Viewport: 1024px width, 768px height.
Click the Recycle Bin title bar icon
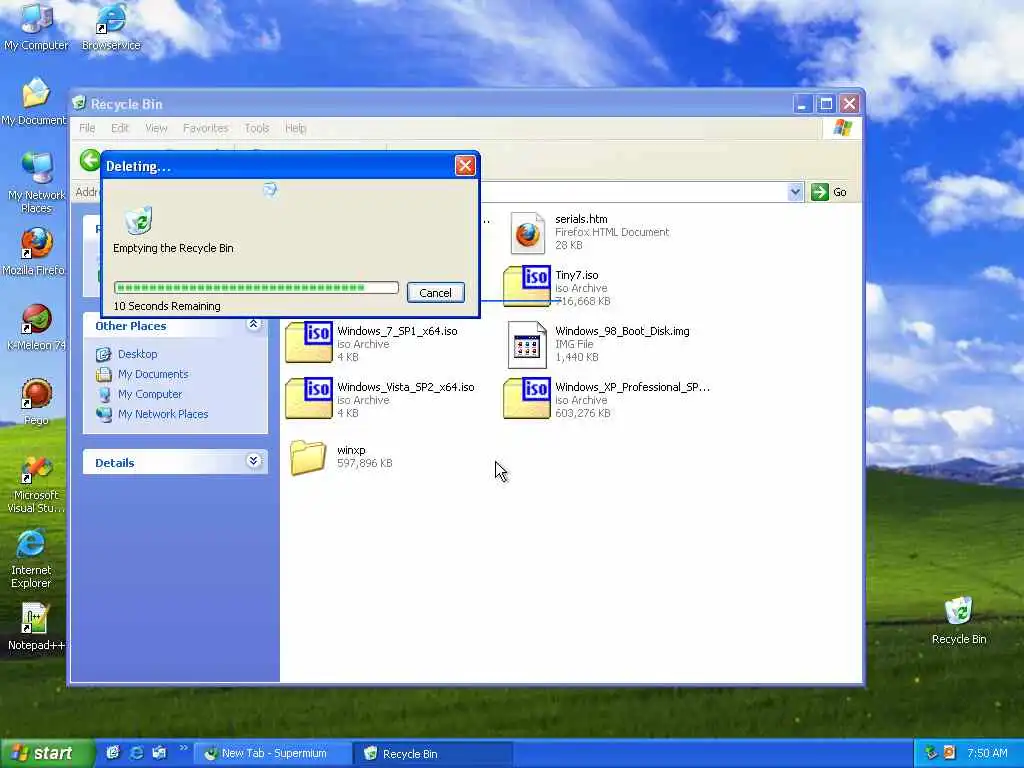point(80,103)
